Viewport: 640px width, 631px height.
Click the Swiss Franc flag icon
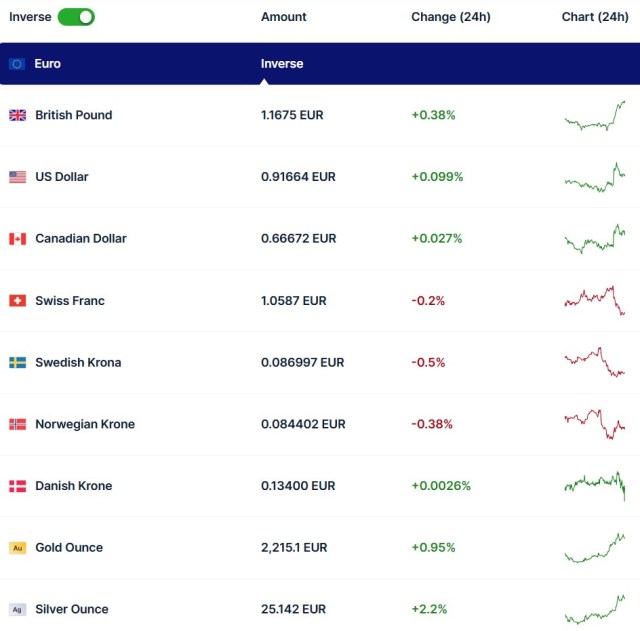tap(18, 301)
